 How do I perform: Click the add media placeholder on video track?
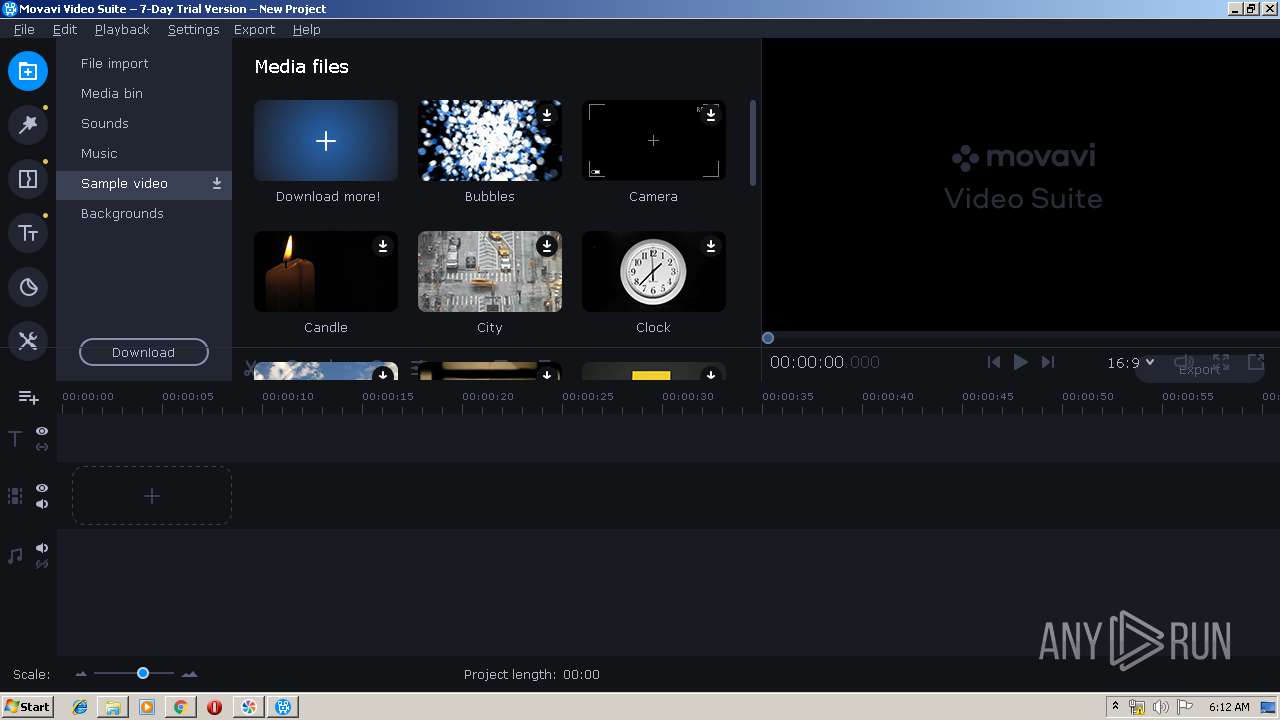pos(152,496)
